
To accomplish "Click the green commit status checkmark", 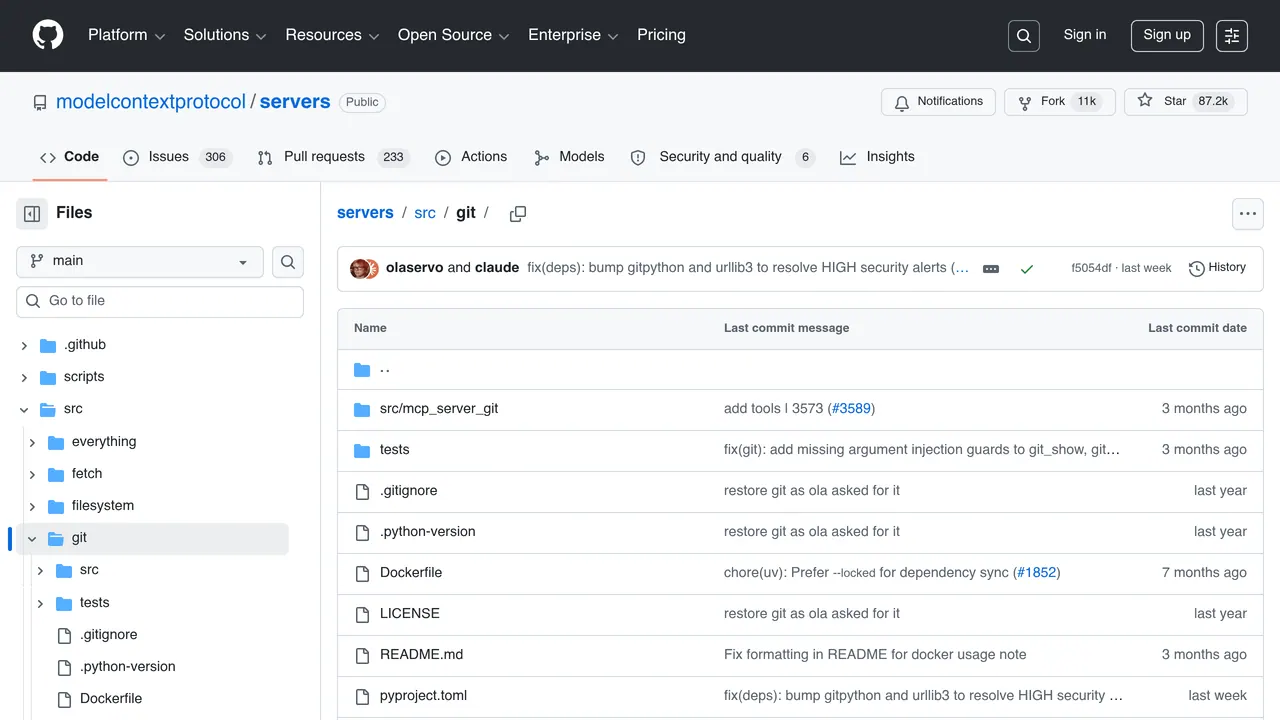I will click(1026, 269).
